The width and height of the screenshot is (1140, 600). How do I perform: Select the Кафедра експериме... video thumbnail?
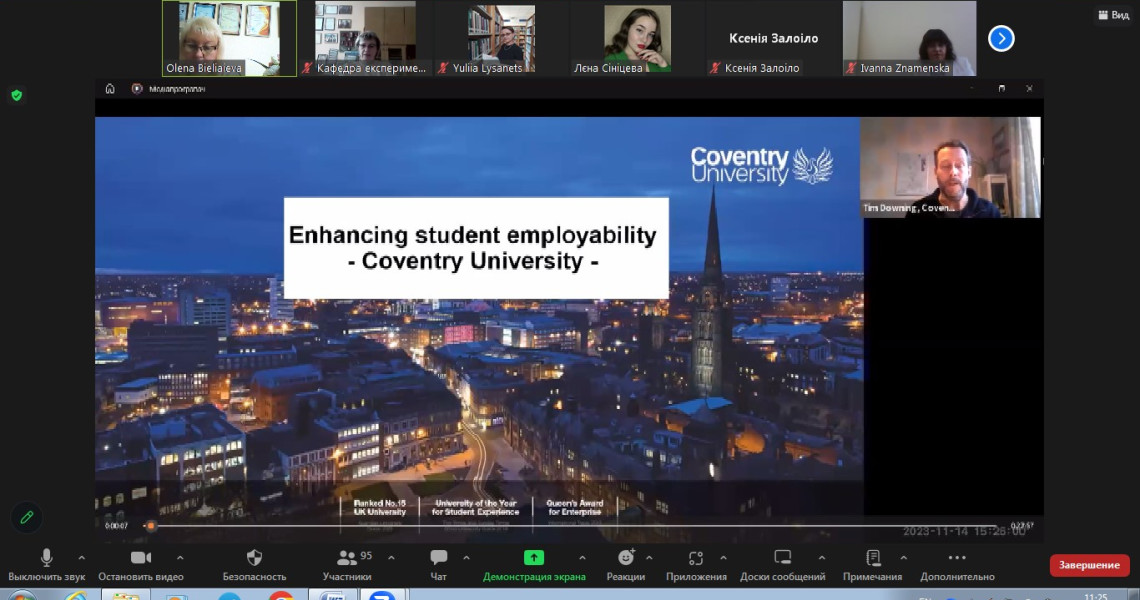366,39
